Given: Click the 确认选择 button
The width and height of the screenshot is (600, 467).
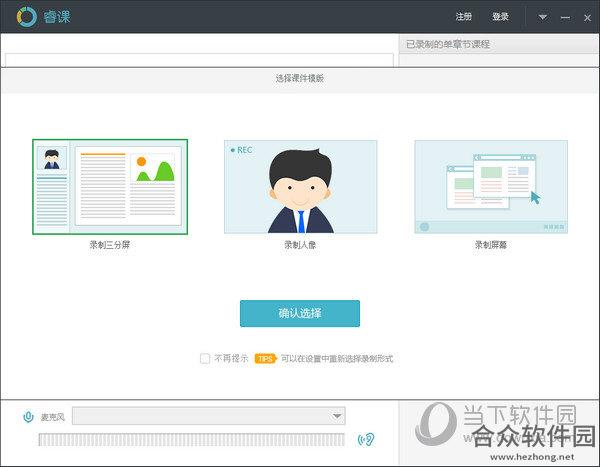Looking at the screenshot, I should tap(300, 314).
